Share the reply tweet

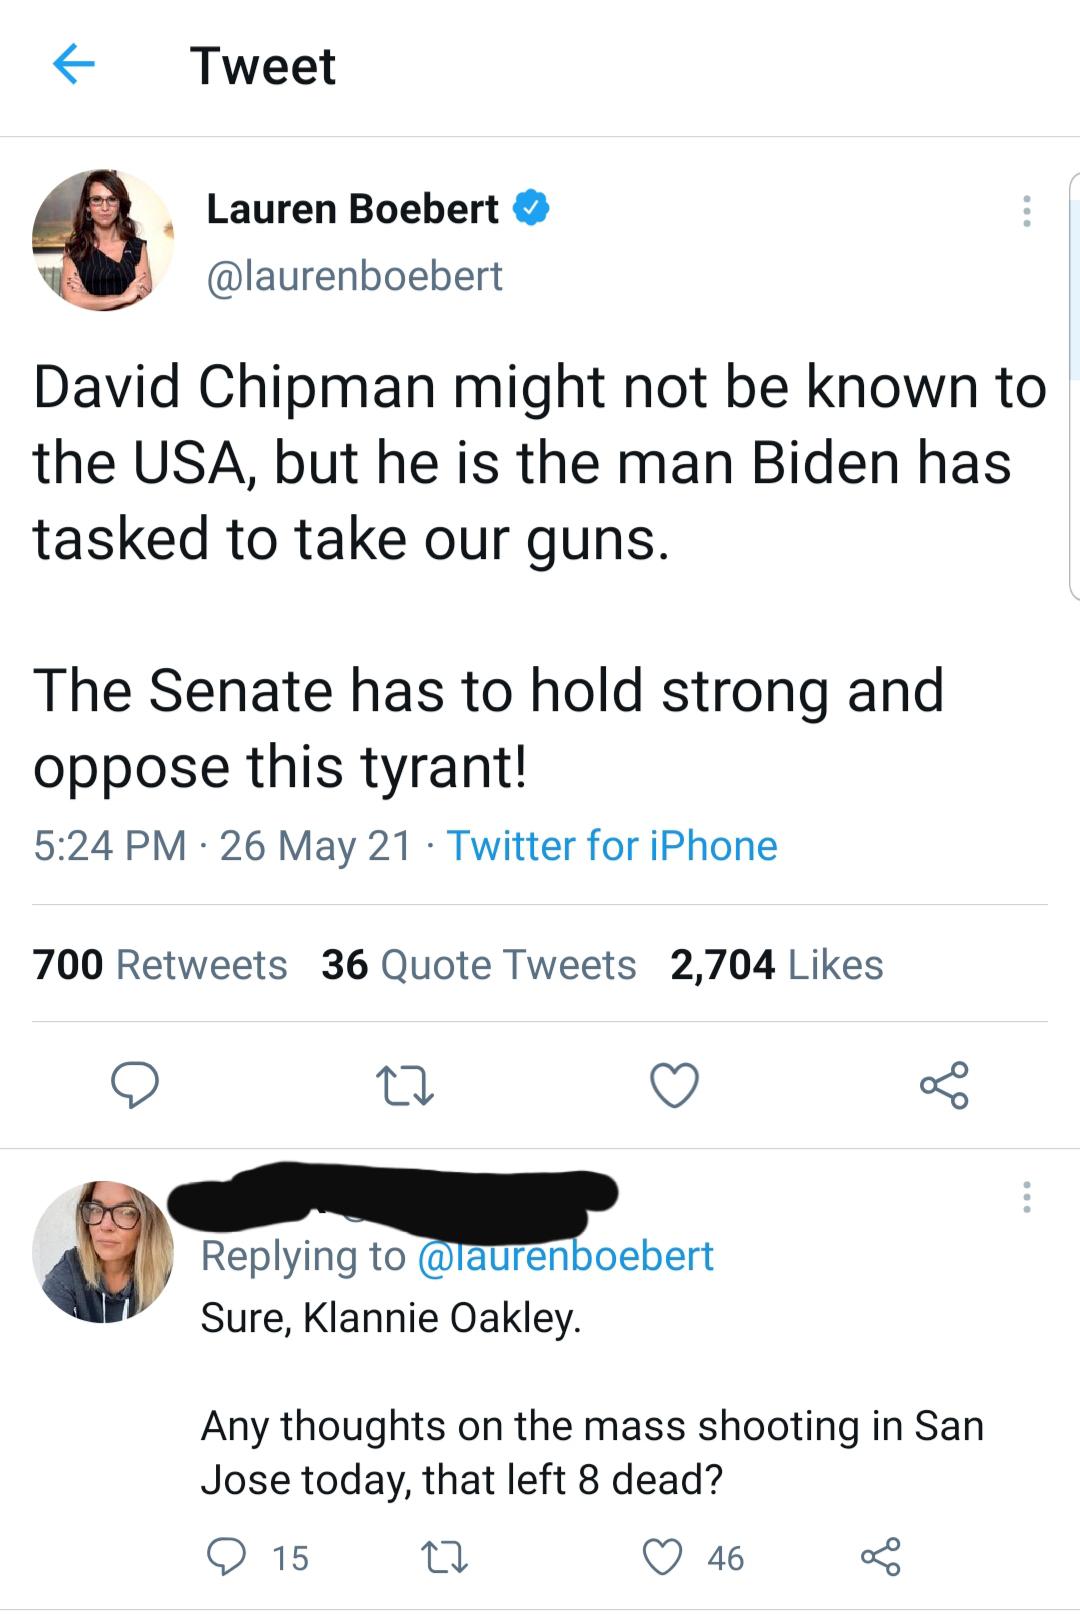click(x=880, y=1557)
